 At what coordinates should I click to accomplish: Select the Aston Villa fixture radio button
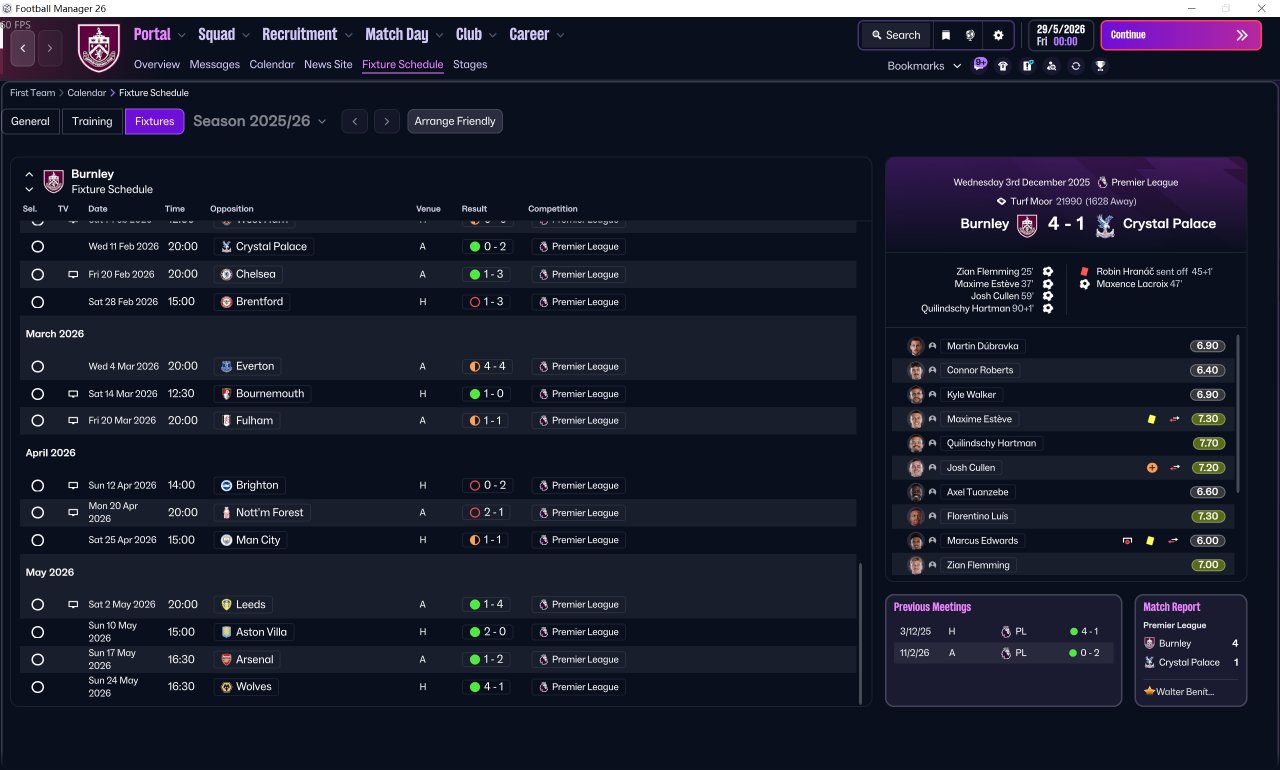38,632
